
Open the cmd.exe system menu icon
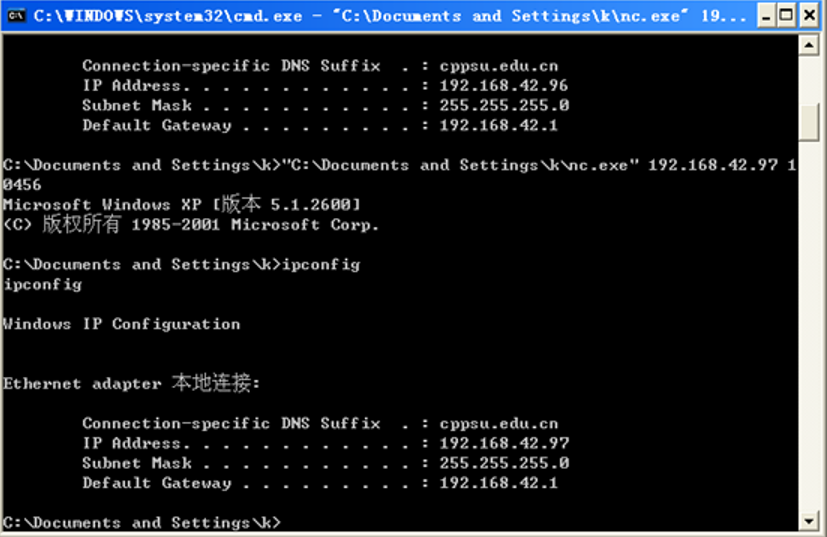pos(16,16)
